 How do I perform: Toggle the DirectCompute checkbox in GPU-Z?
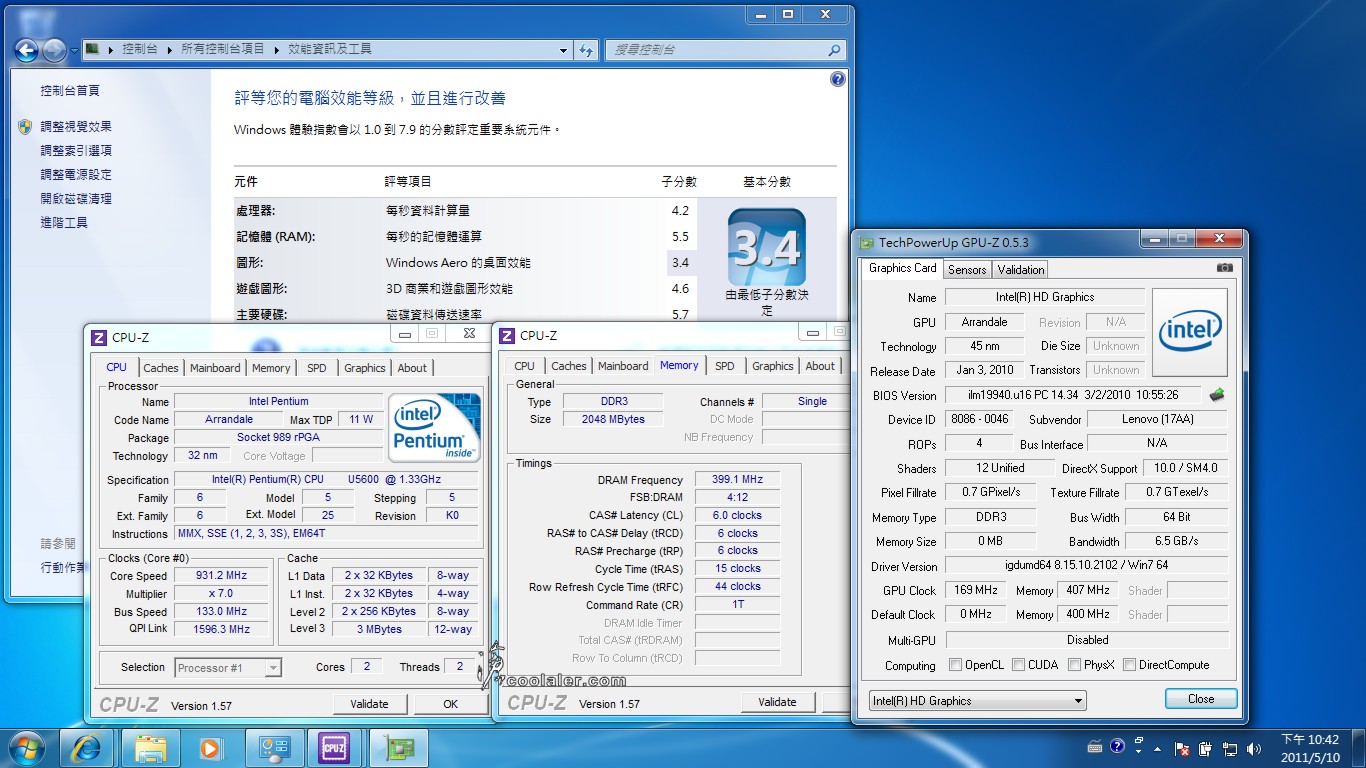click(1129, 665)
